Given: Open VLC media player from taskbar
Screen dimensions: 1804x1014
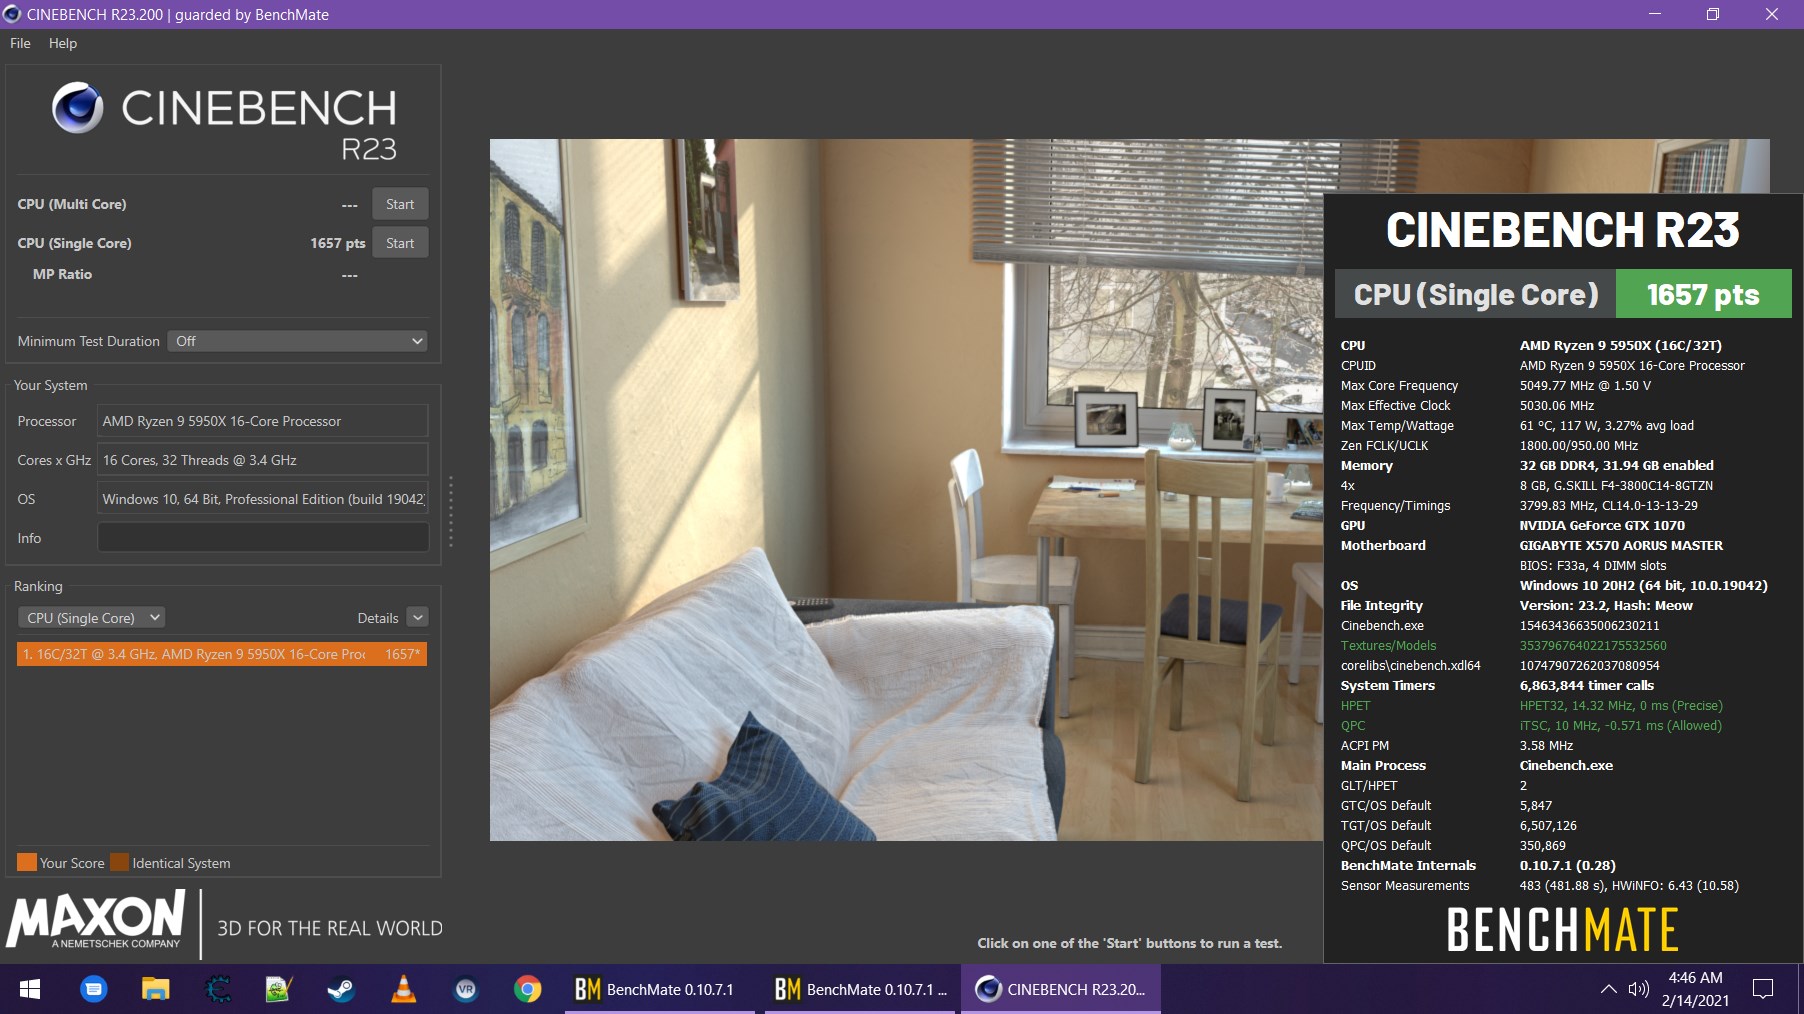Looking at the screenshot, I should pos(403,989).
